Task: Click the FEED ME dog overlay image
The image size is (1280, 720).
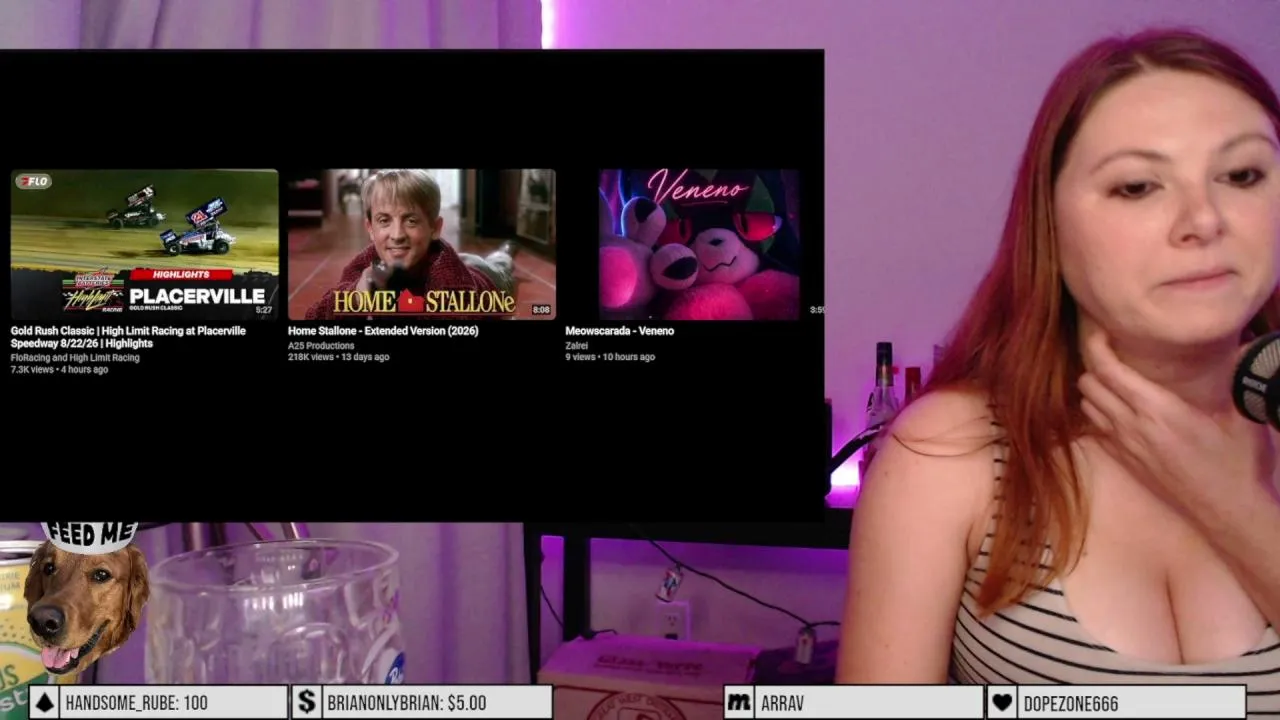Action: (x=86, y=597)
